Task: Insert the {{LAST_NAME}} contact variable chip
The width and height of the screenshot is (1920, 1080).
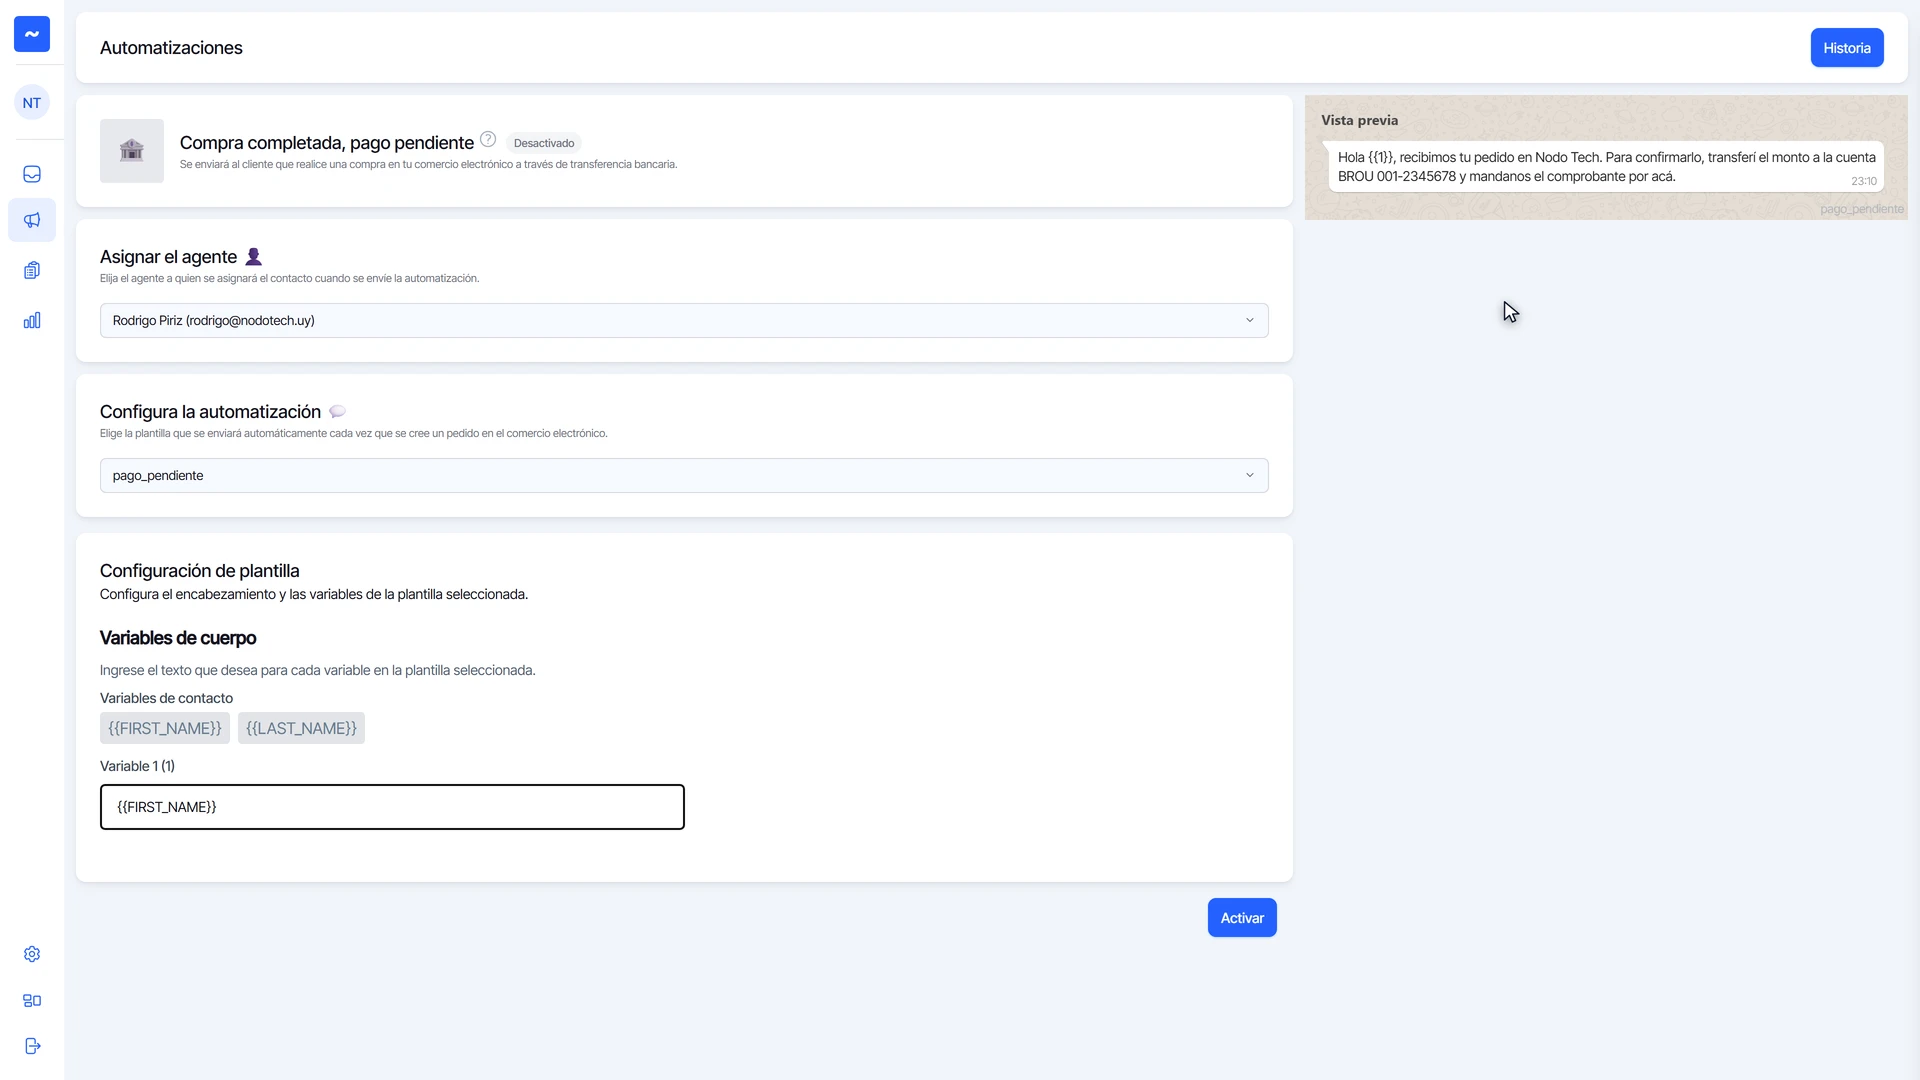Action: pyautogui.click(x=301, y=728)
